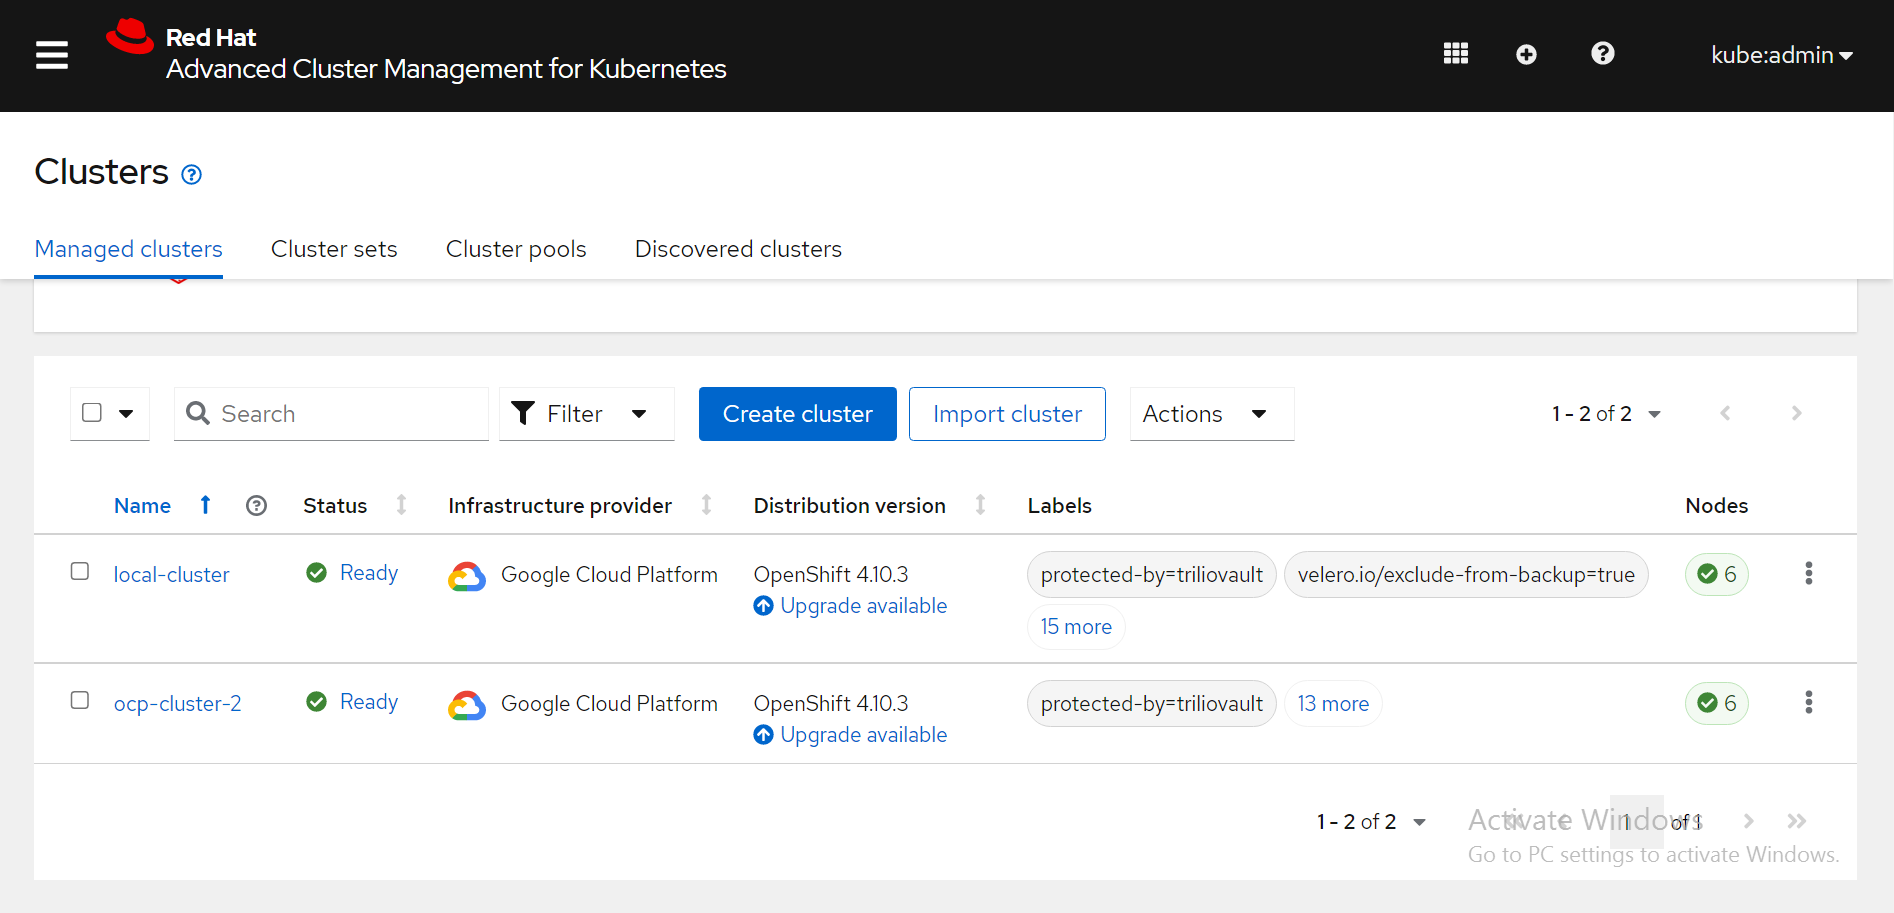Open the Actions dropdown

tap(1211, 414)
